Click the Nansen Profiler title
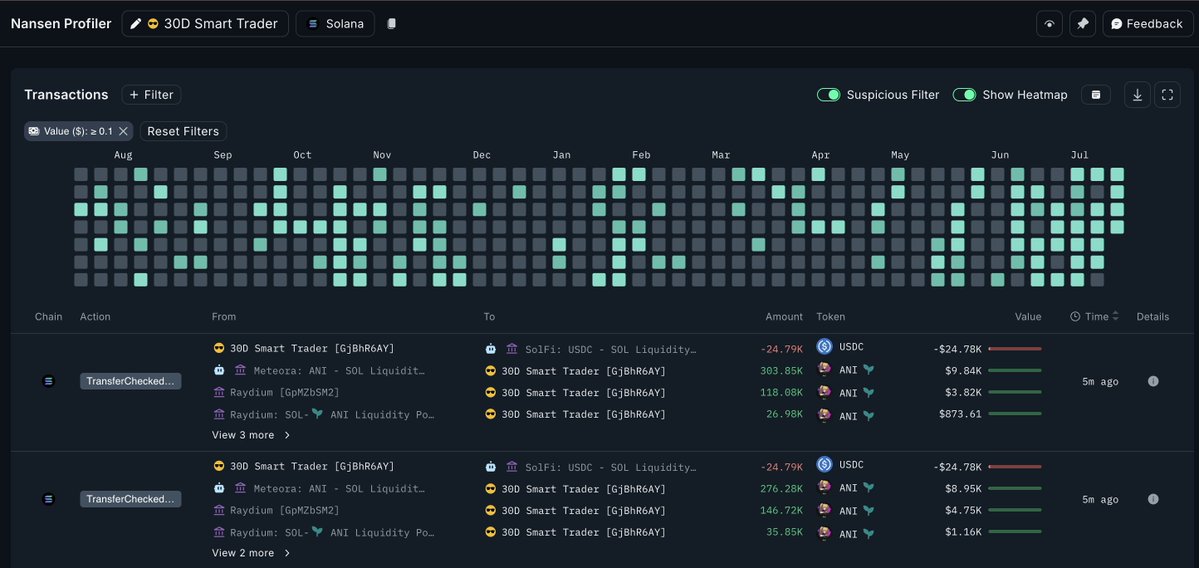Image resolution: width=1199 pixels, height=568 pixels. pos(60,24)
